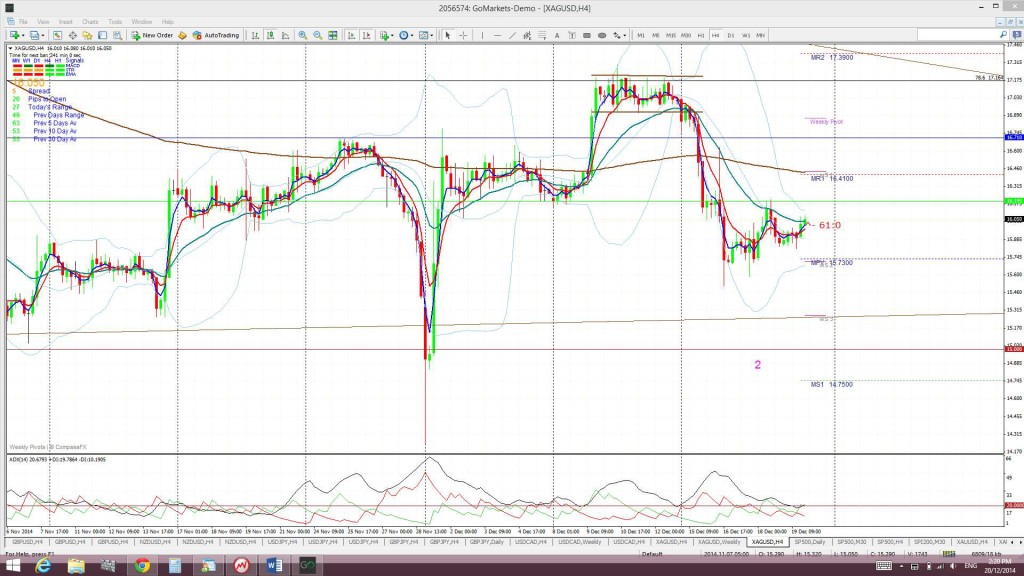Select the trendline drawing tool
This screenshot has width=1024, height=576.
coord(513,35)
